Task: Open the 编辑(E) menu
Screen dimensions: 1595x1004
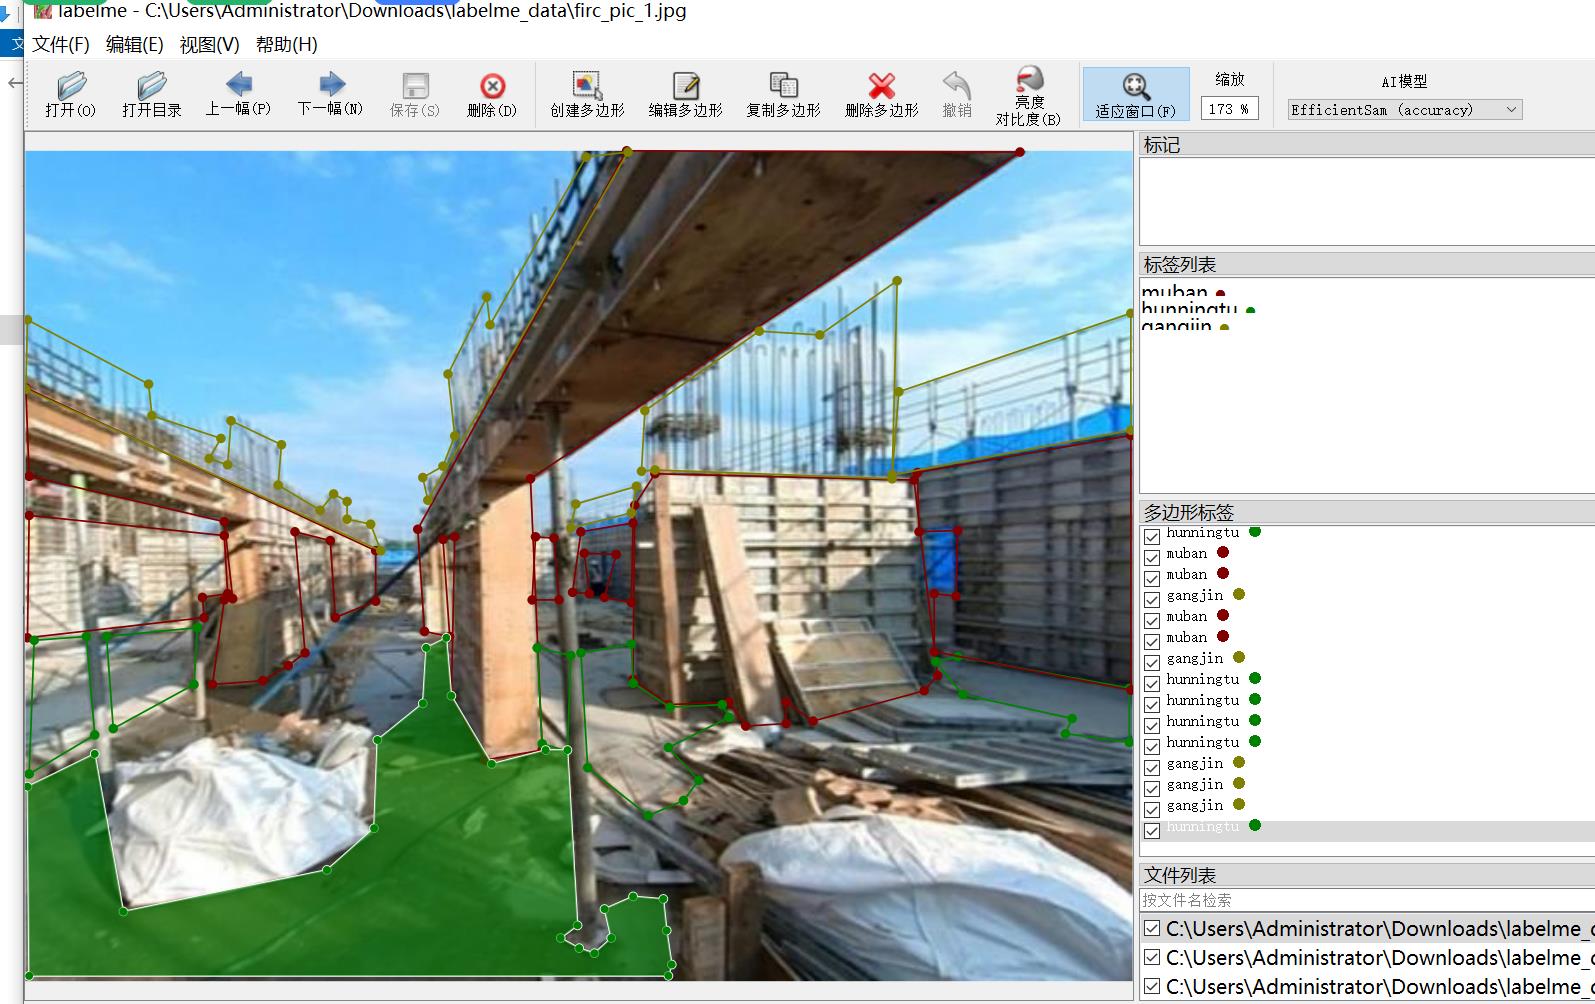Action: 134,45
